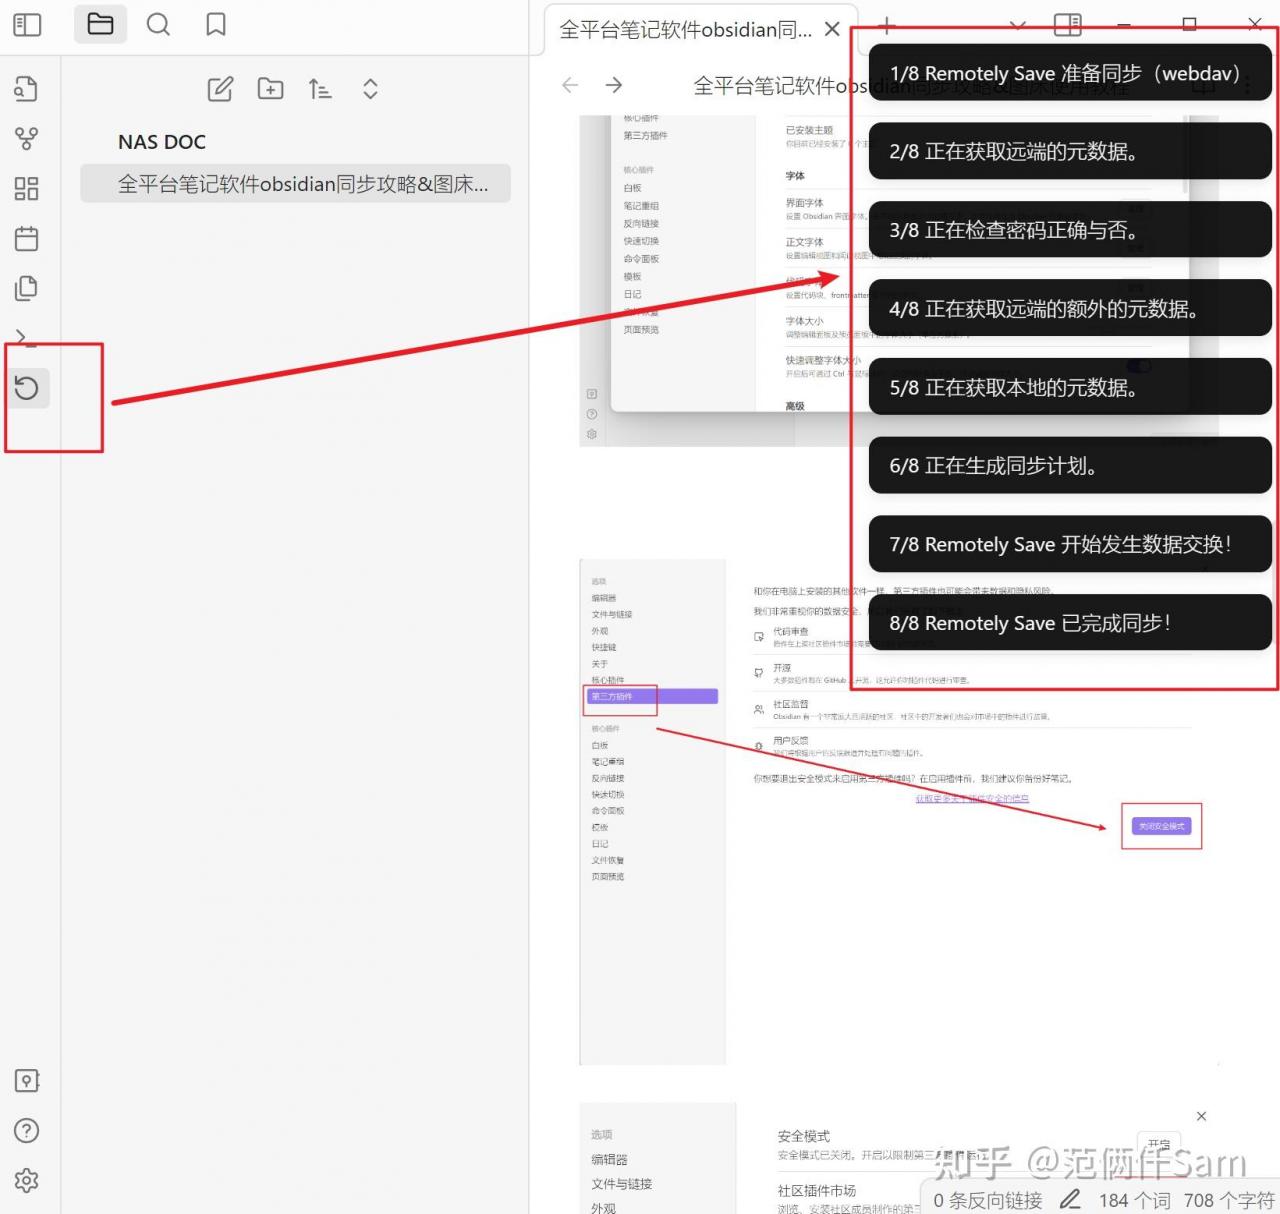Create a new folder in the file explorer

(x=270, y=89)
